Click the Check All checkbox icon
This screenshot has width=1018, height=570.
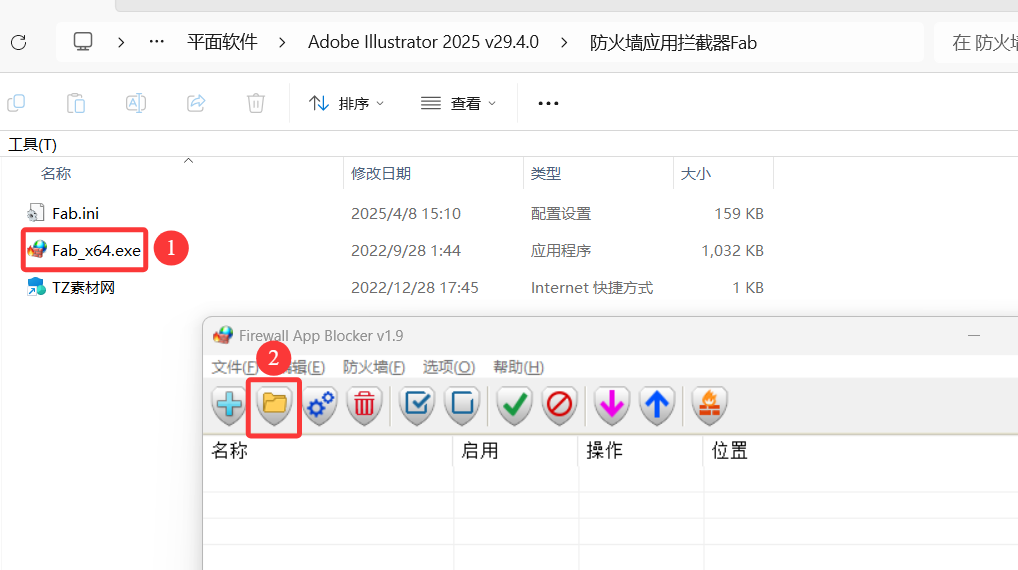click(416, 405)
